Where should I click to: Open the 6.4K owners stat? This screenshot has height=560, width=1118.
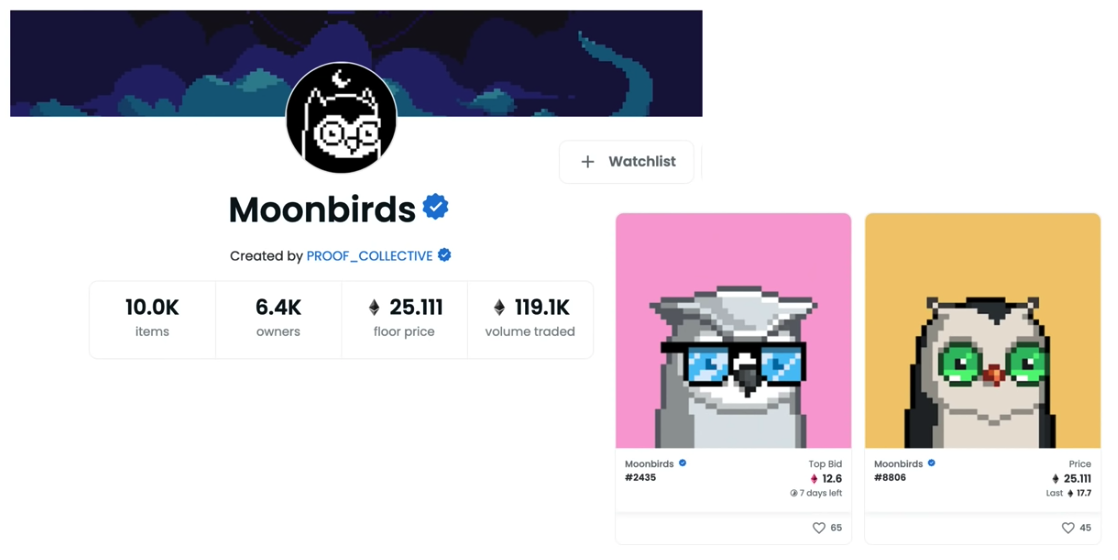[x=278, y=320]
